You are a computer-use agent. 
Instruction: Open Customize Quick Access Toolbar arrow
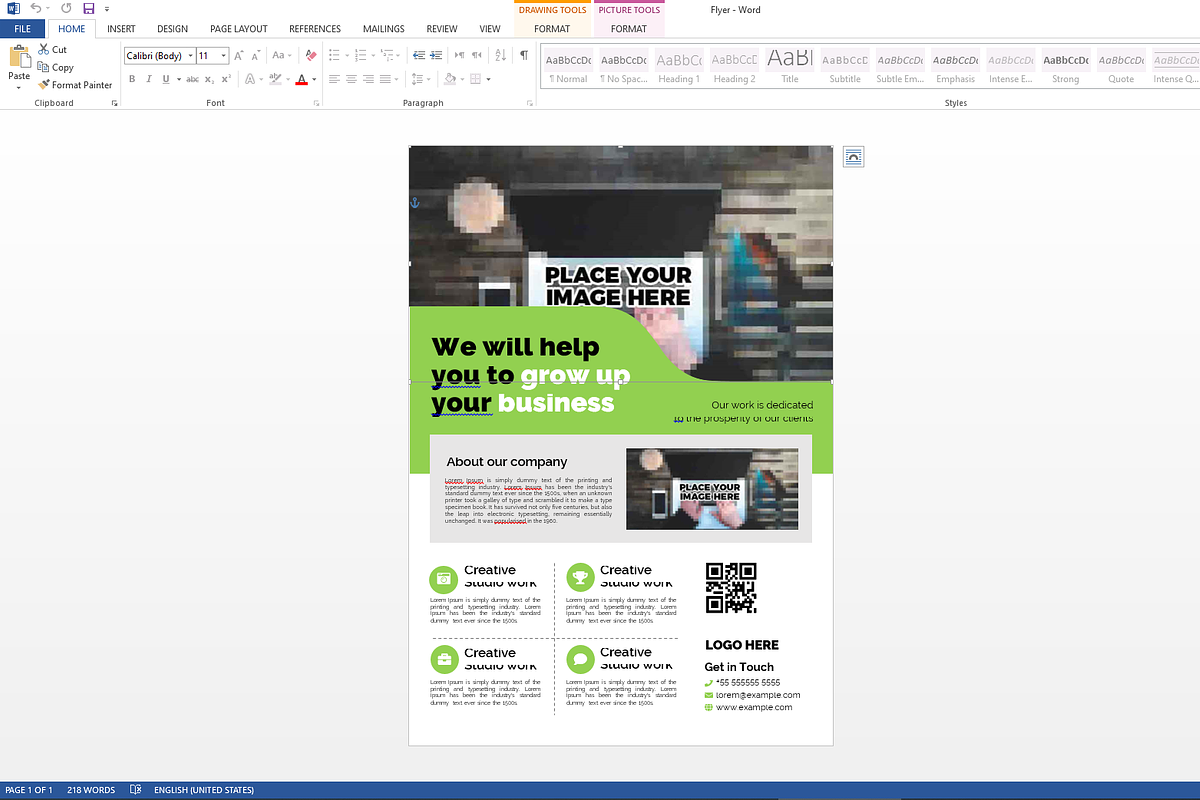106,8
